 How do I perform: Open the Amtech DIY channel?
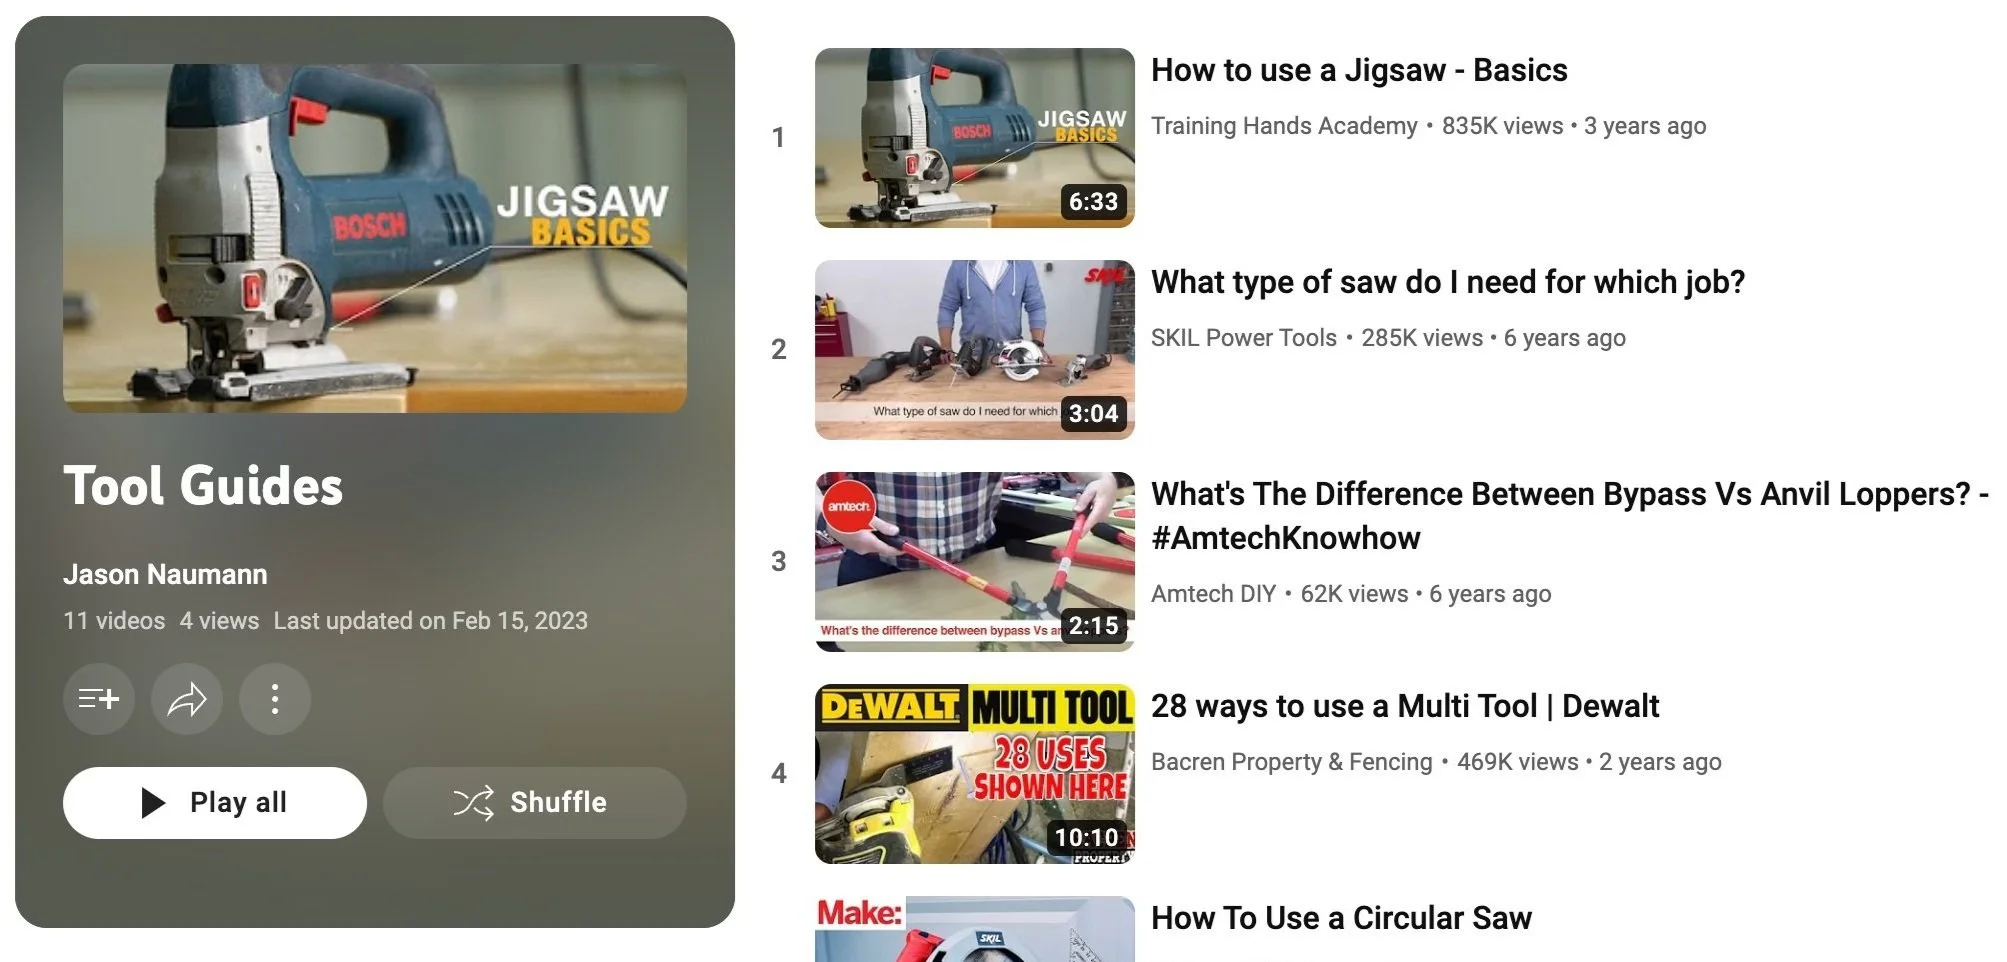click(x=1213, y=594)
